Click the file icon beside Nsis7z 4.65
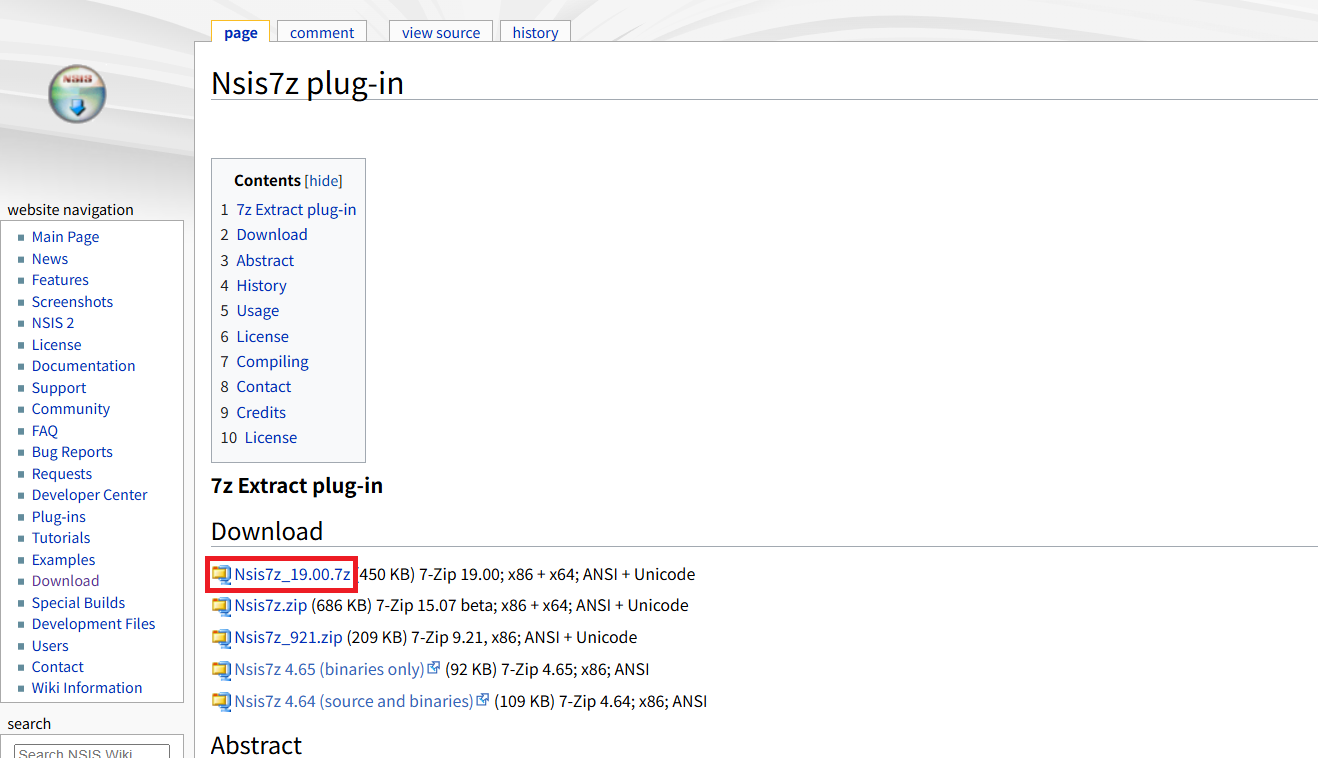The width and height of the screenshot is (1318, 758). click(221, 670)
